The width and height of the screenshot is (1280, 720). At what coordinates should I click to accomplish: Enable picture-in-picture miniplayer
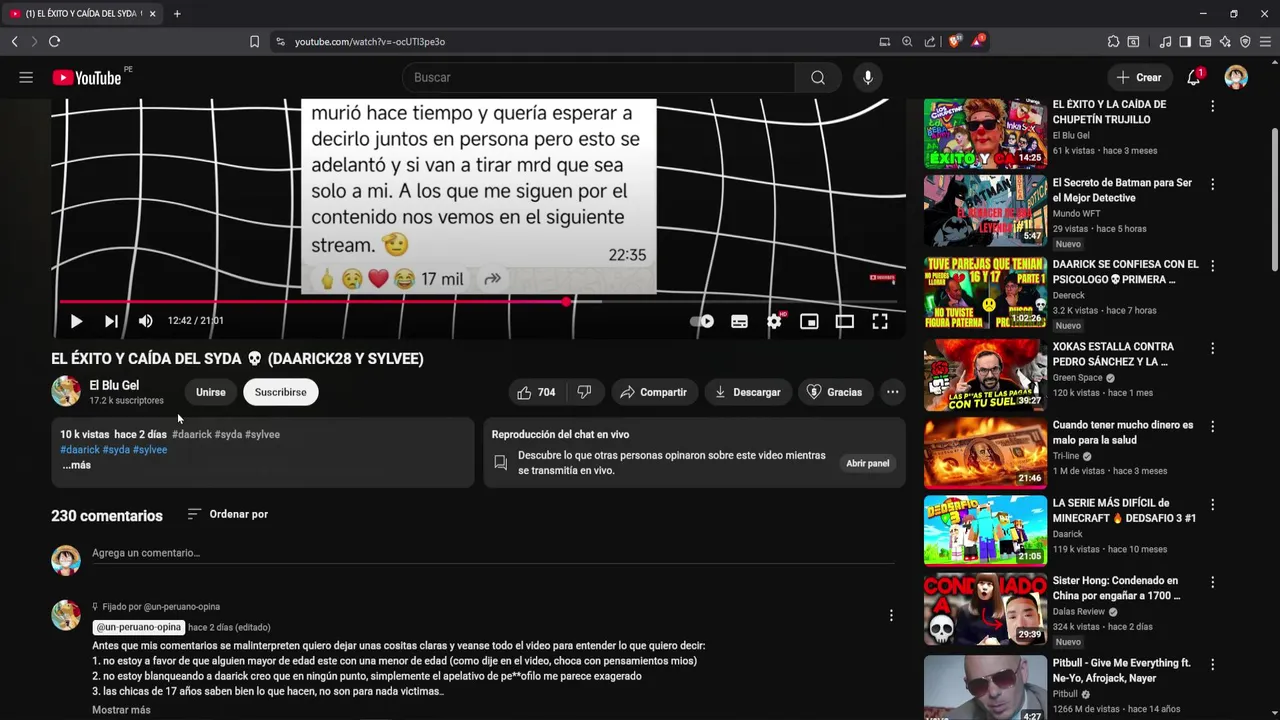point(809,321)
